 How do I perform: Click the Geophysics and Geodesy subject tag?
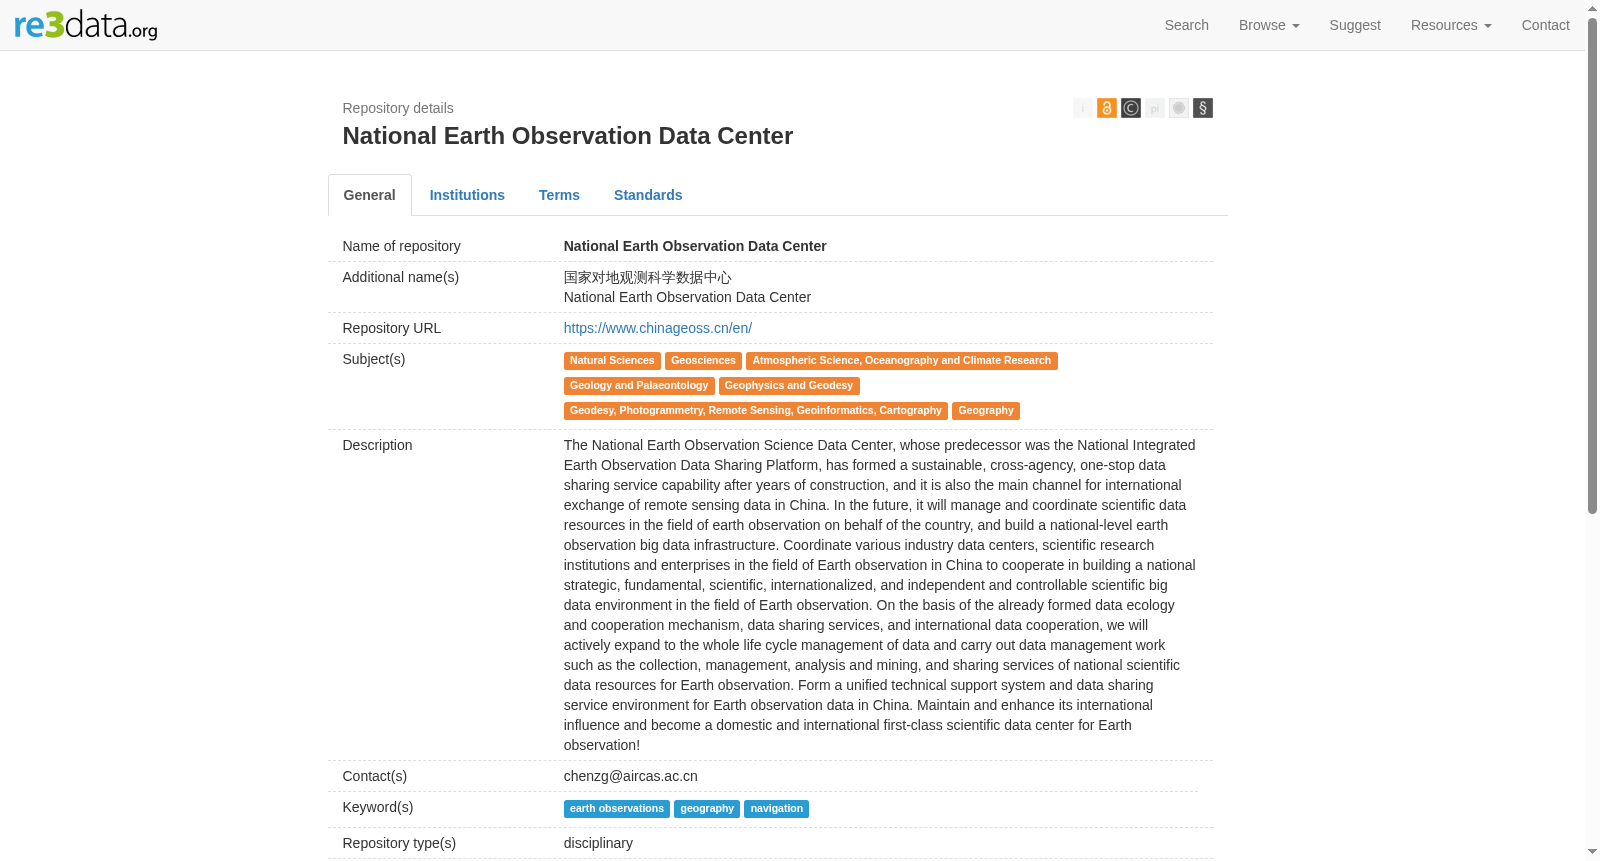click(x=789, y=386)
